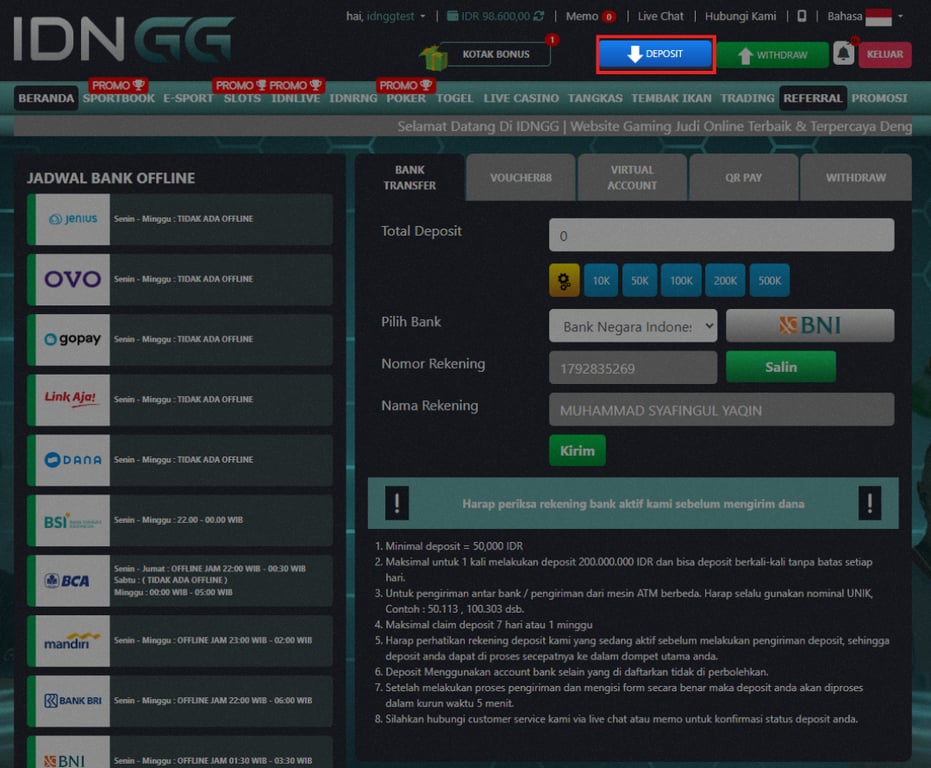The height and width of the screenshot is (768, 931).
Task: Click the green Kirim submit button
Action: 577,451
